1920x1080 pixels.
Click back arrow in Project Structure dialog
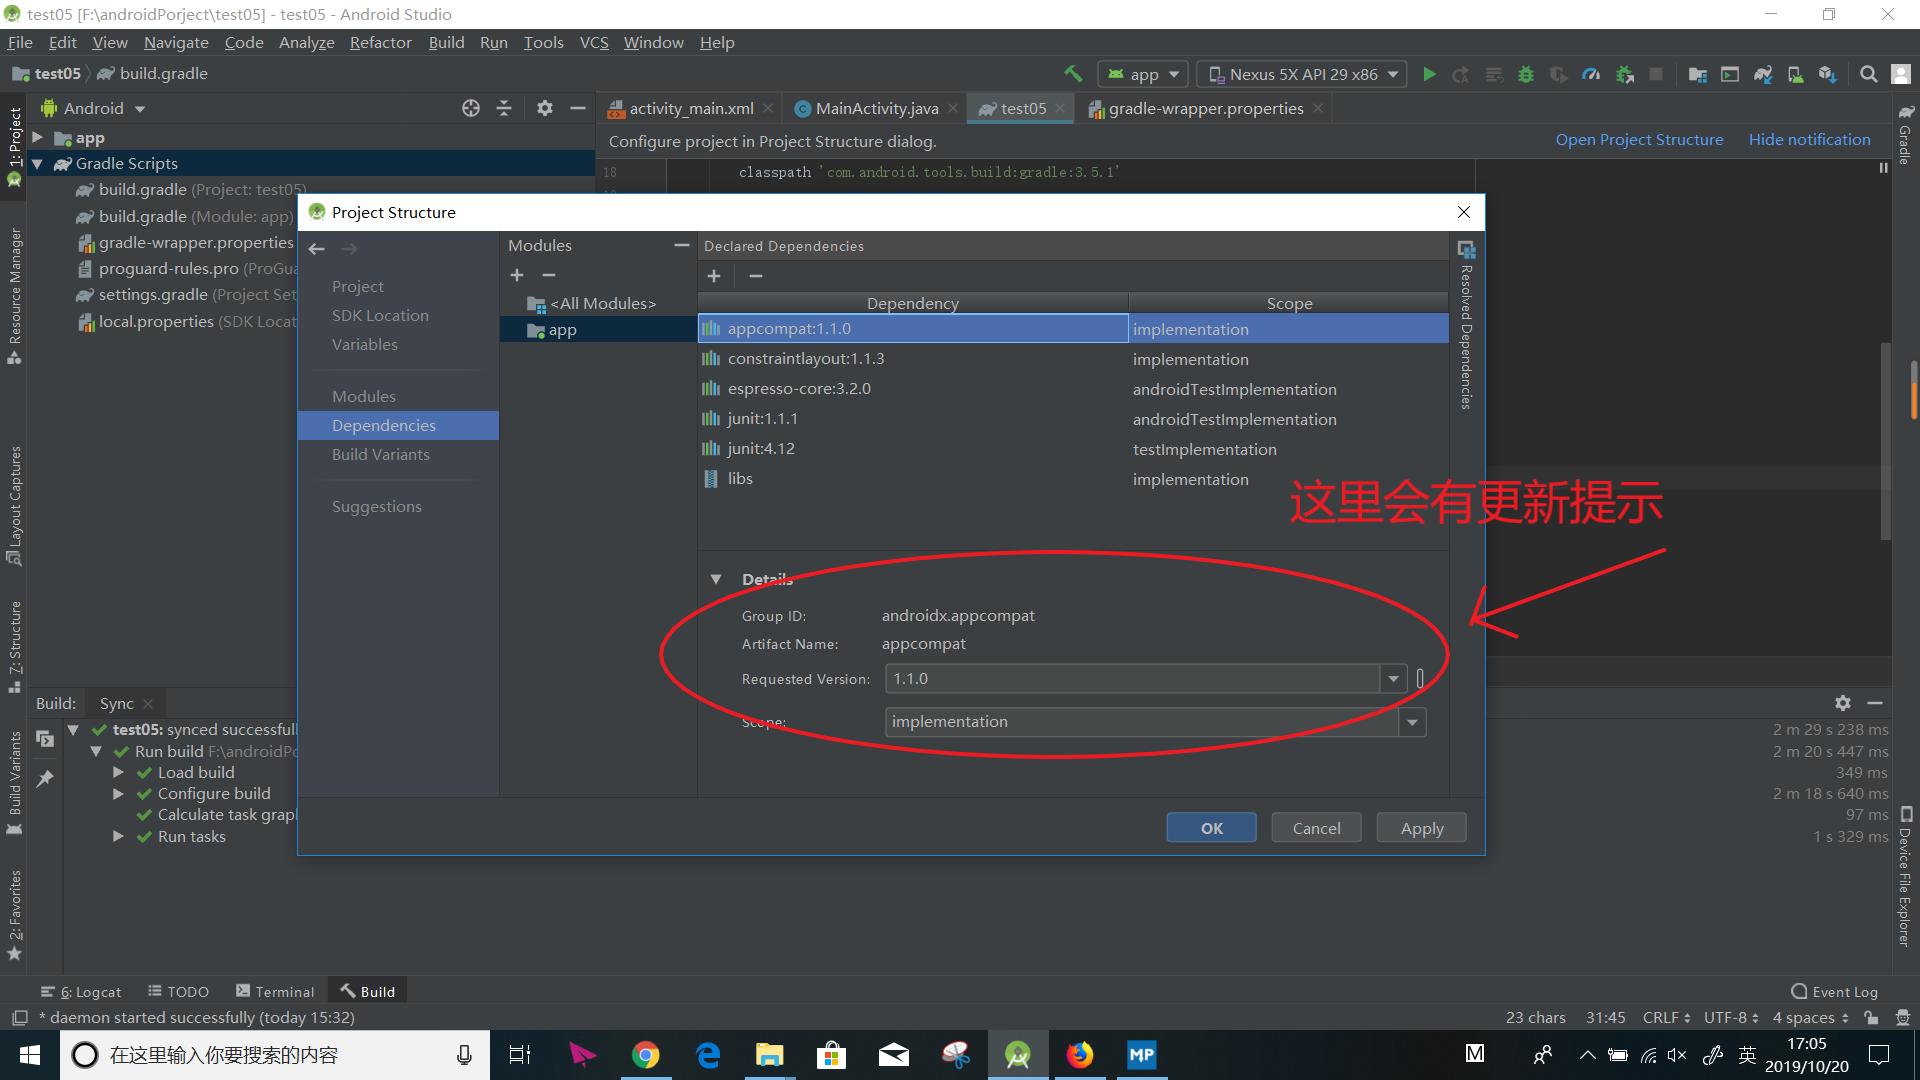317,249
